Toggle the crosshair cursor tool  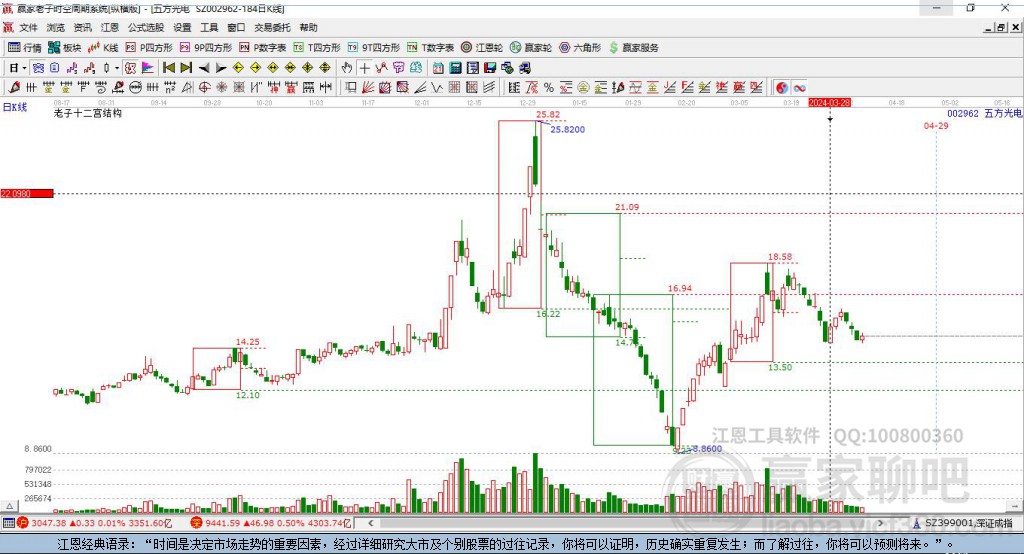pos(364,68)
